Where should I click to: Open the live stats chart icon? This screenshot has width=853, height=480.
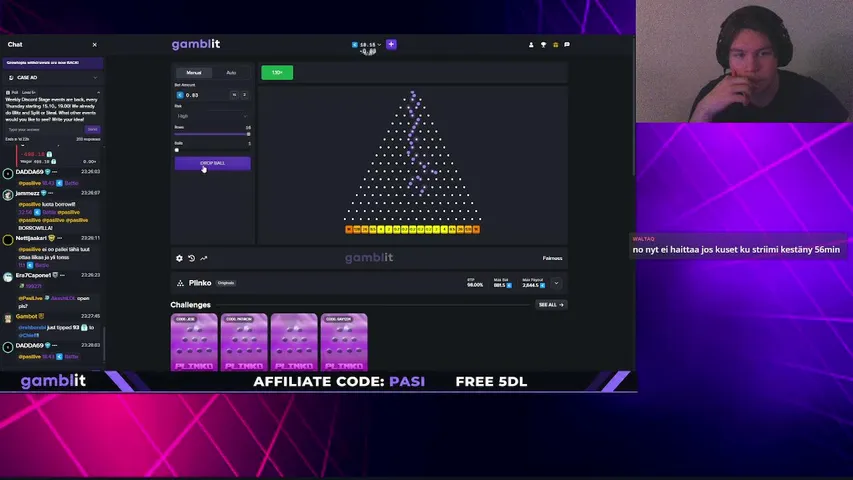pyautogui.click(x=204, y=258)
